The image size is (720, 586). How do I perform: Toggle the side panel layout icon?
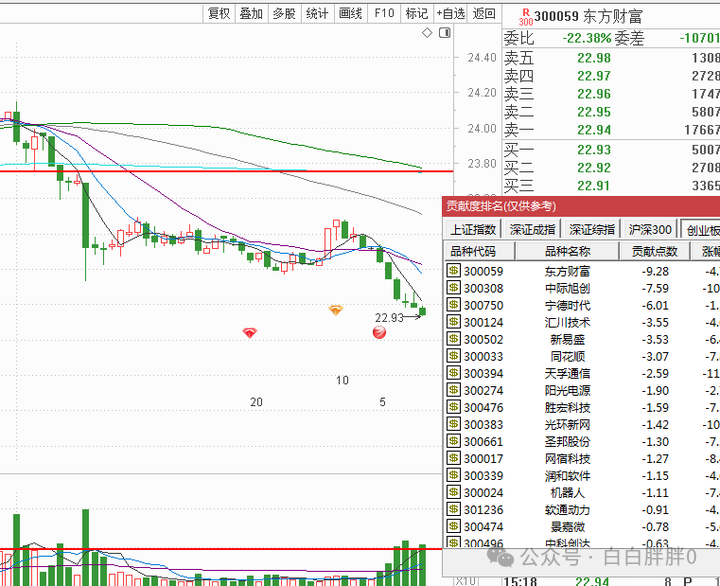coord(444,33)
